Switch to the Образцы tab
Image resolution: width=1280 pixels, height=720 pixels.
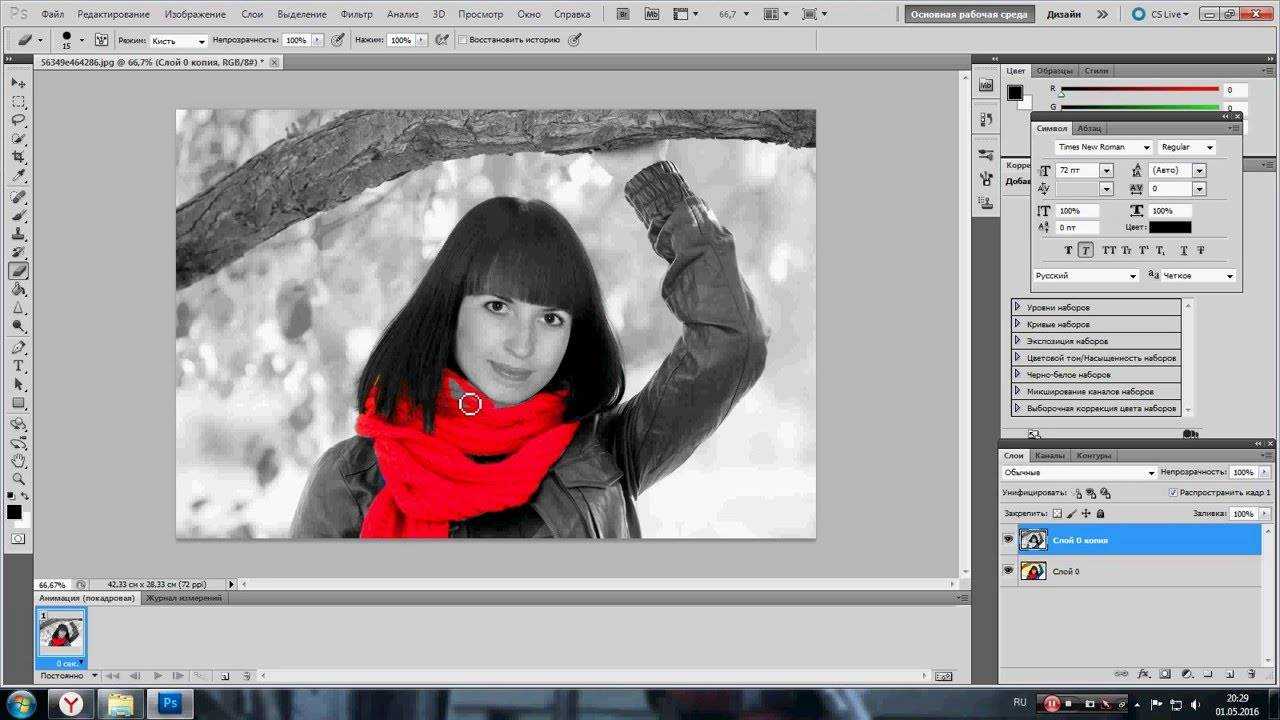pos(1054,71)
